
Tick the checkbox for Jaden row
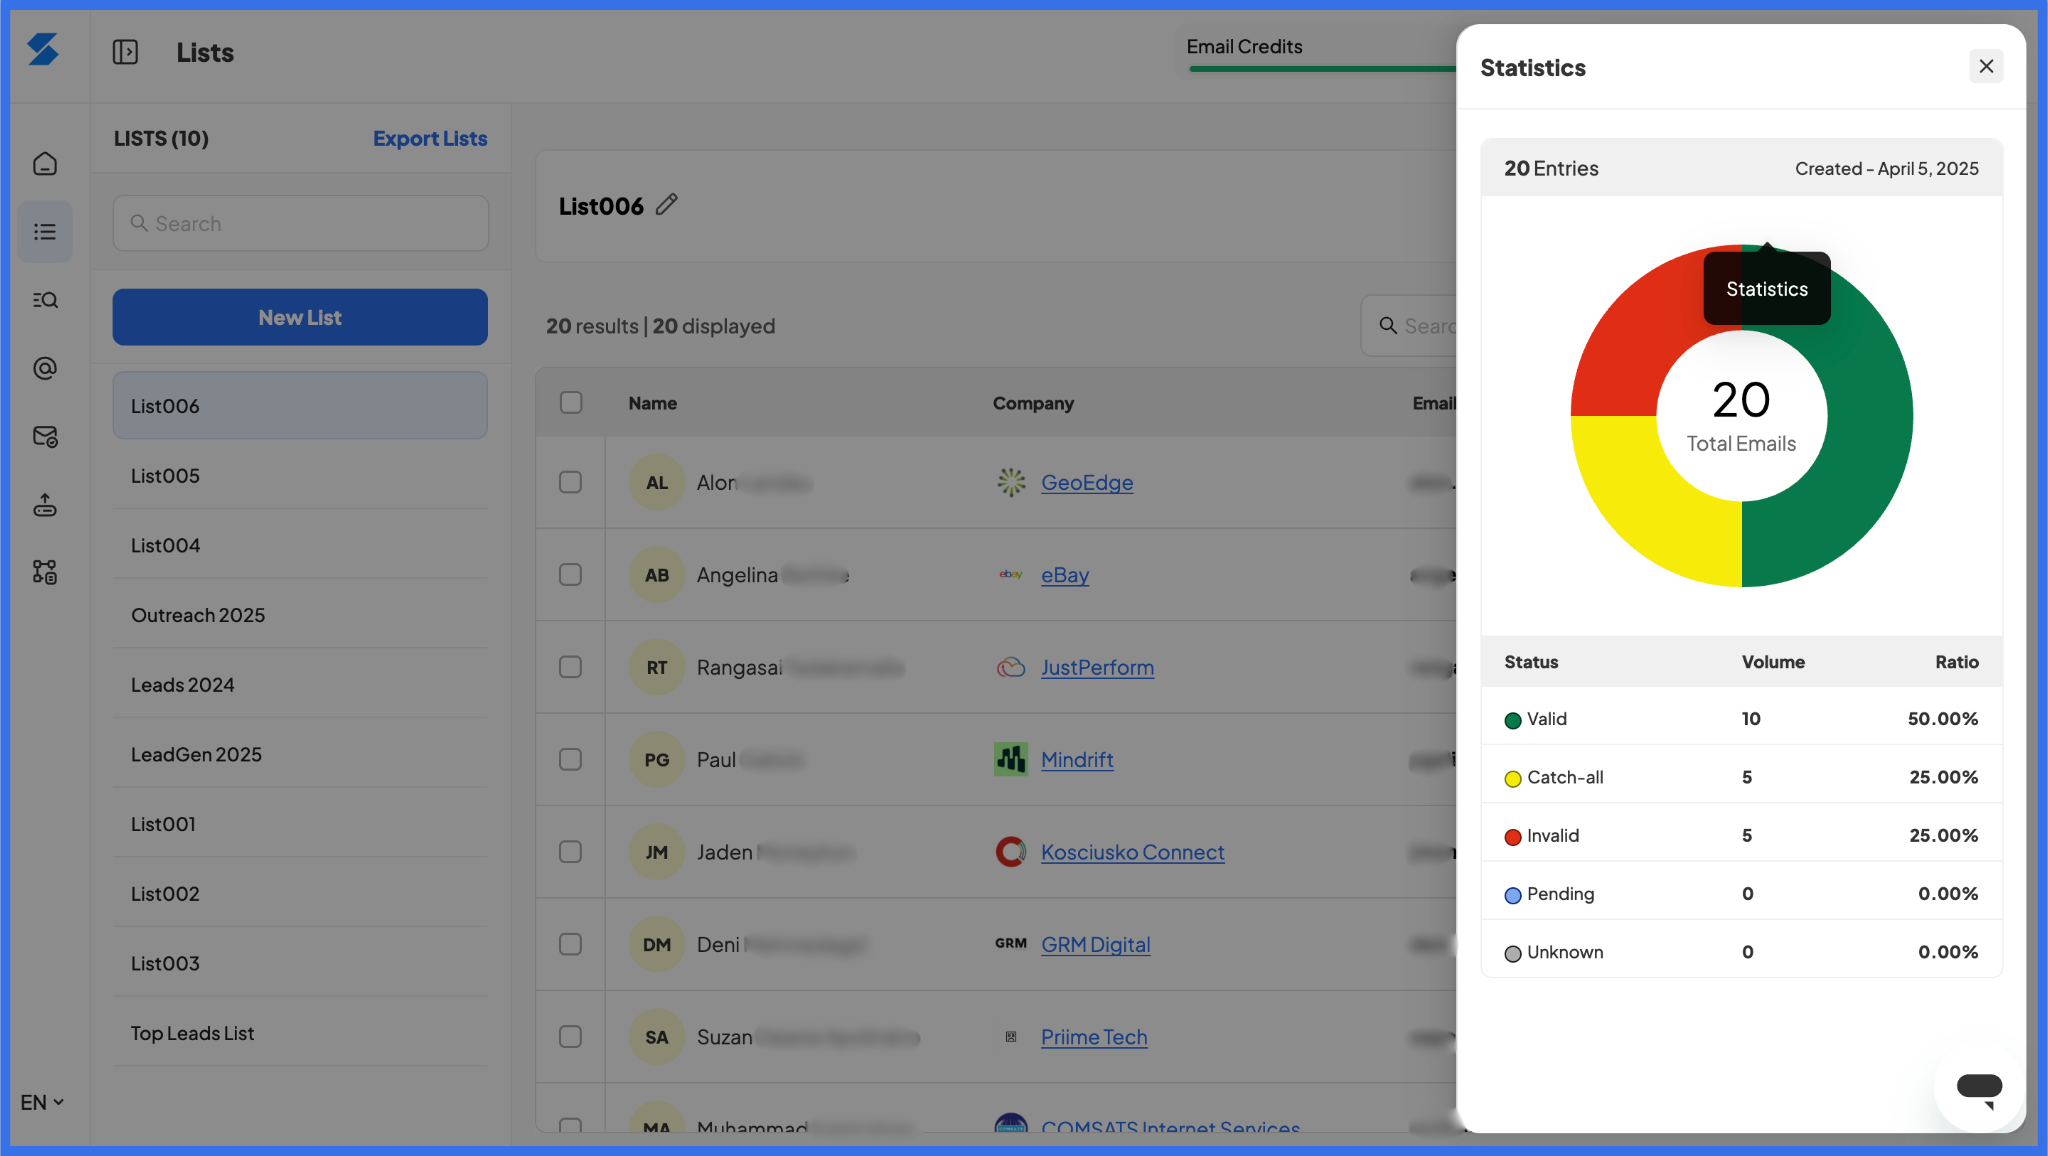pyautogui.click(x=571, y=852)
